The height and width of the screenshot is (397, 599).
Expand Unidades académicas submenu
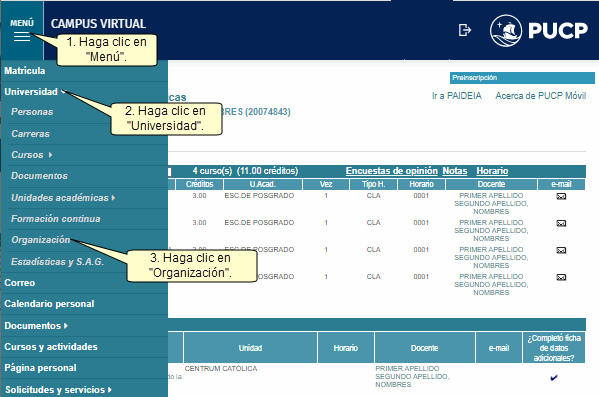point(113,198)
